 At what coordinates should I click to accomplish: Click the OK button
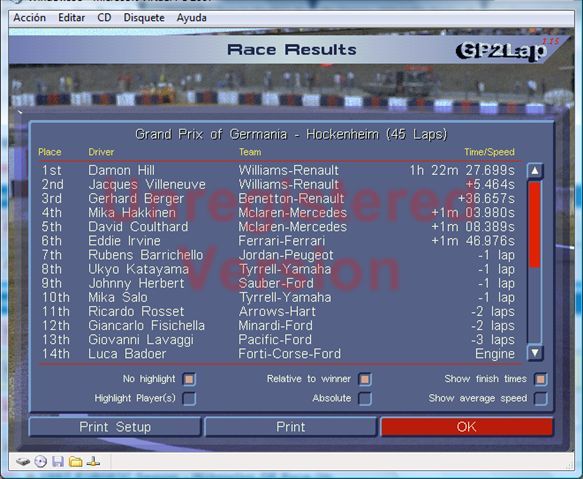click(467, 427)
